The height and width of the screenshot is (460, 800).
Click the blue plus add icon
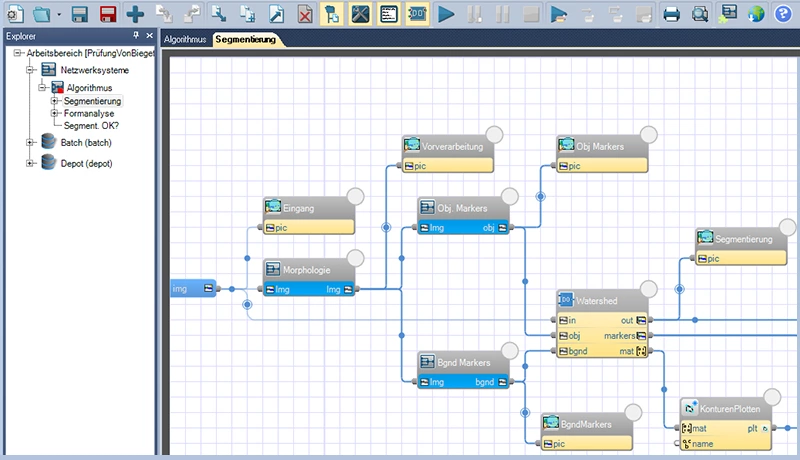coord(135,14)
